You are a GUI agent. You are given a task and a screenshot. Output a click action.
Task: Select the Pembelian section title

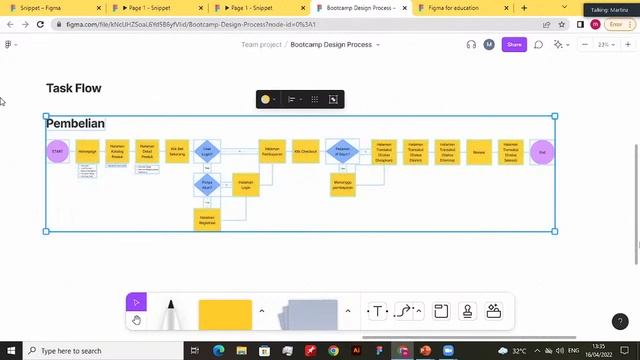tap(75, 123)
